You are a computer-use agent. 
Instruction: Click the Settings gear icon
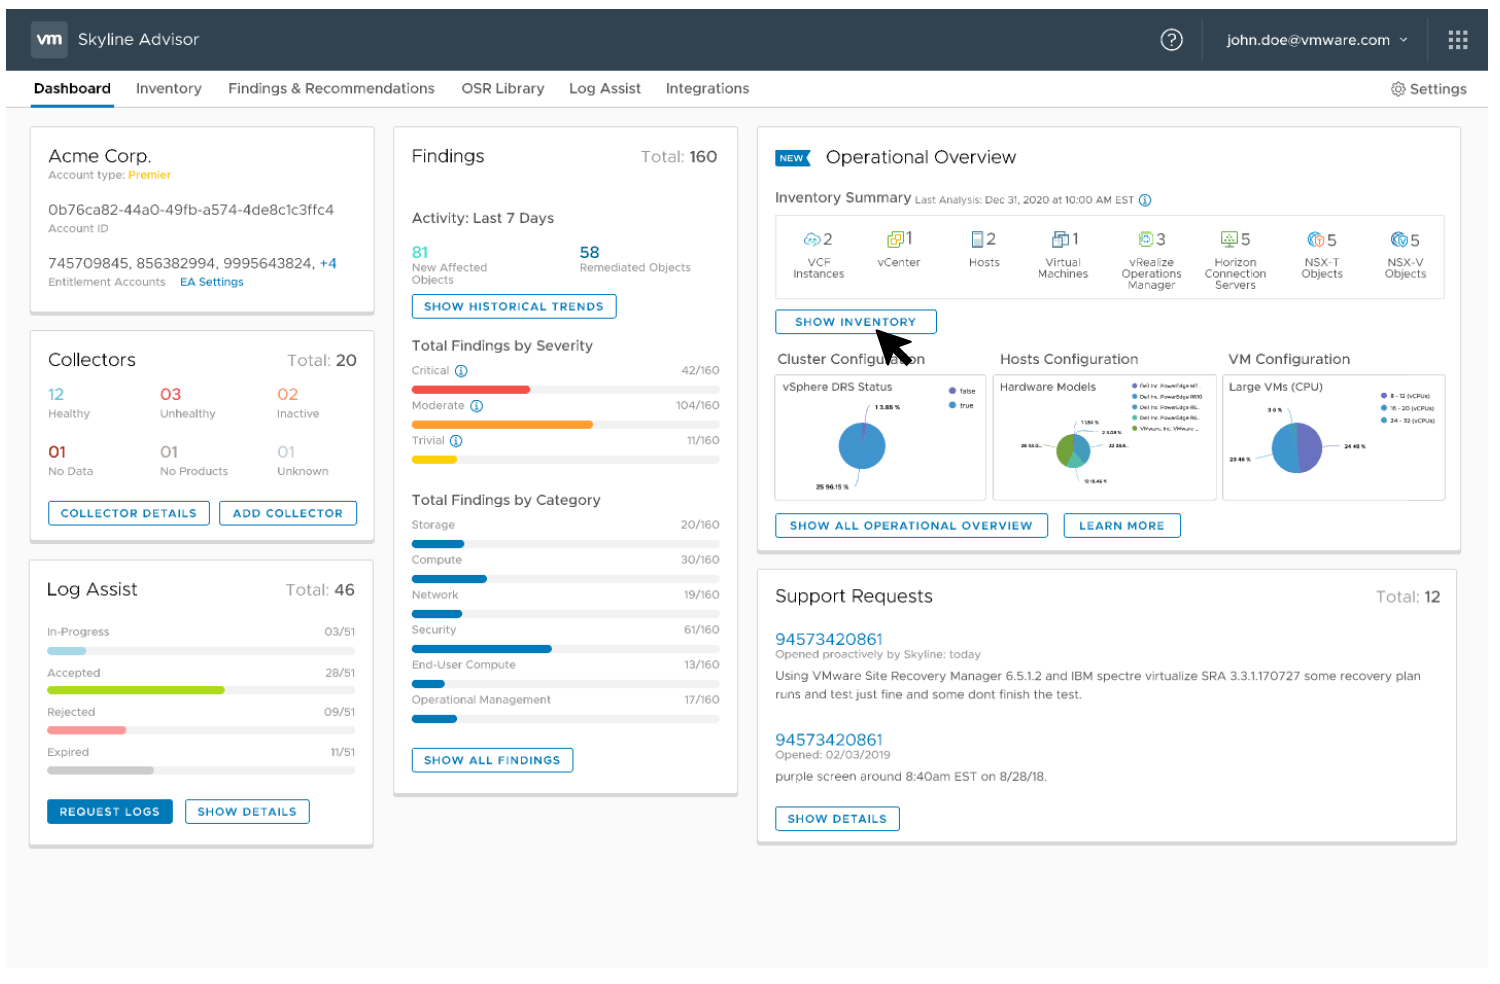point(1398,89)
